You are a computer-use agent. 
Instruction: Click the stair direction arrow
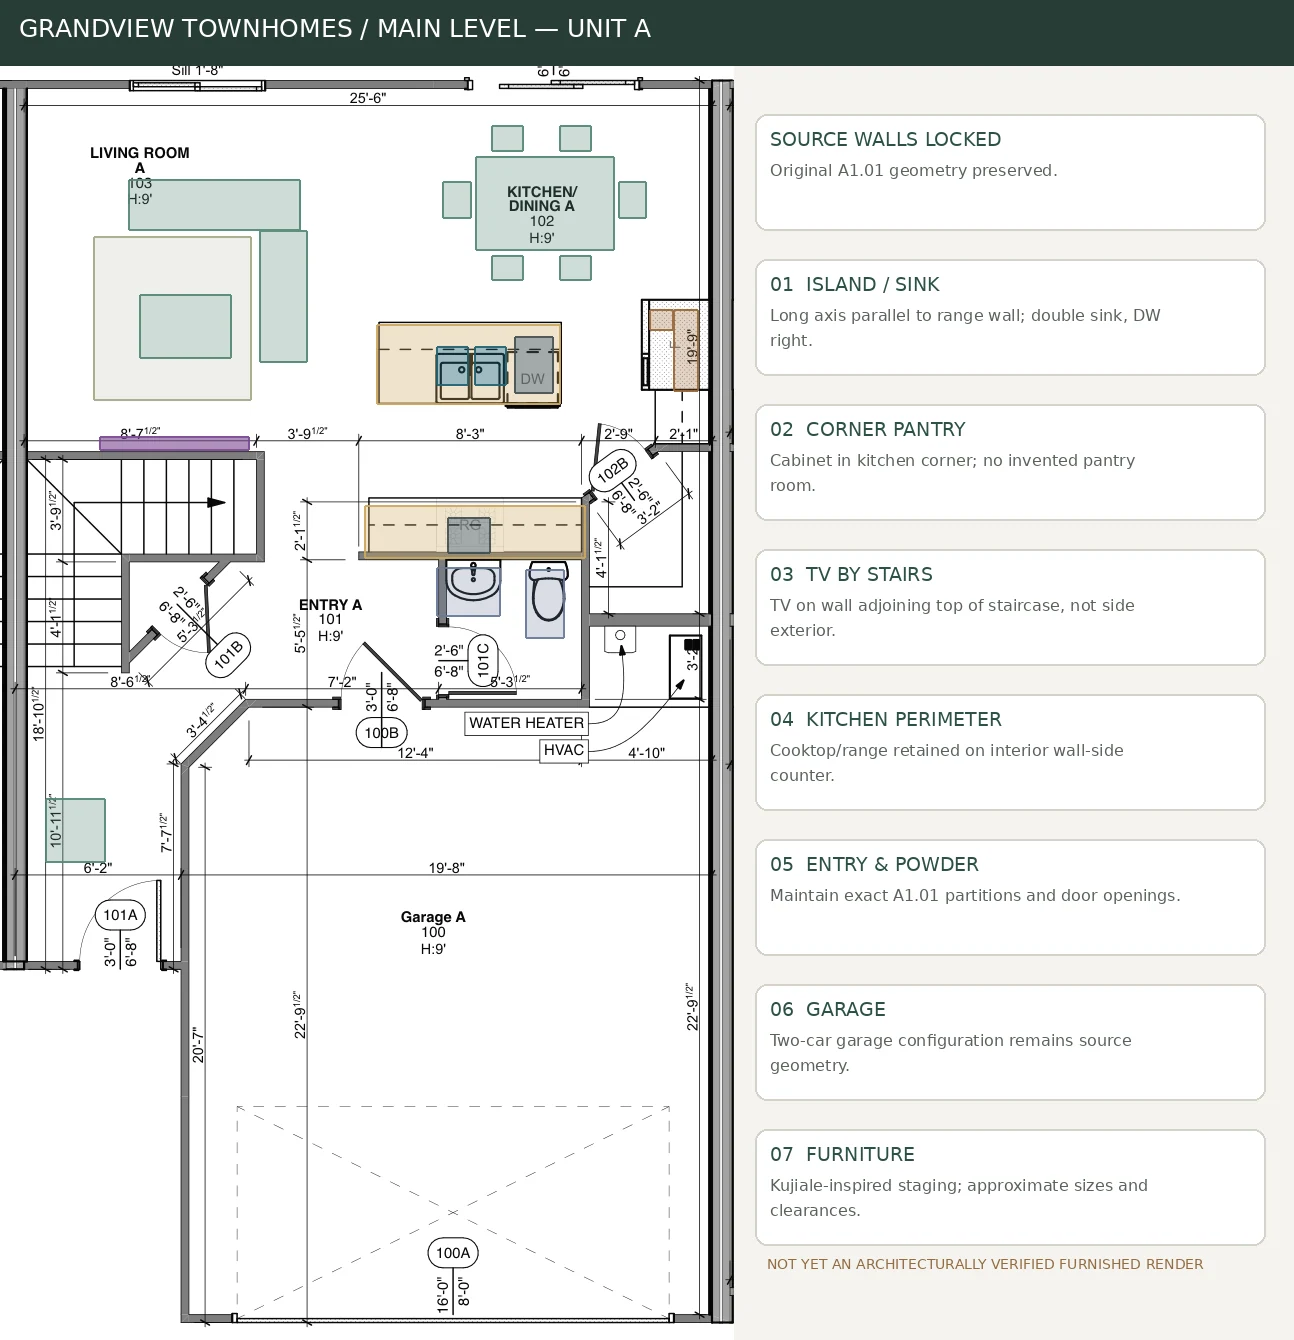pos(216,503)
